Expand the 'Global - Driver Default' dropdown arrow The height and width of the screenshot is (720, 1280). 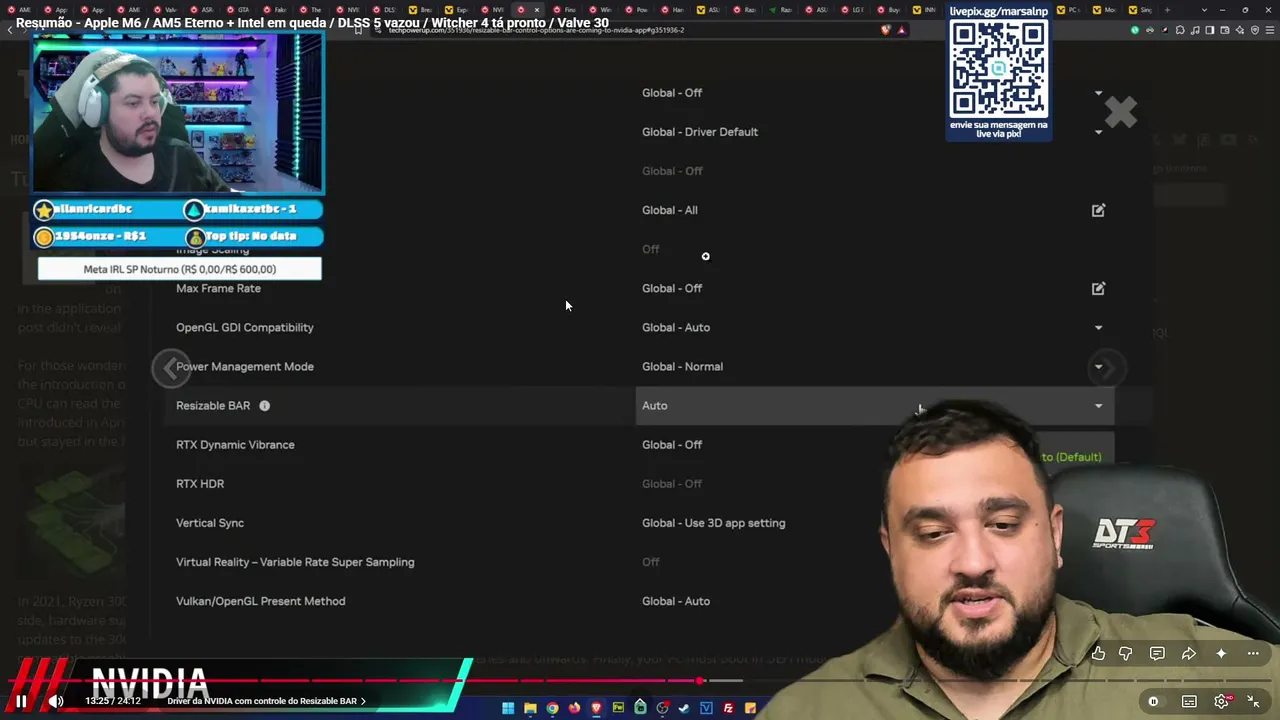(x=1098, y=132)
